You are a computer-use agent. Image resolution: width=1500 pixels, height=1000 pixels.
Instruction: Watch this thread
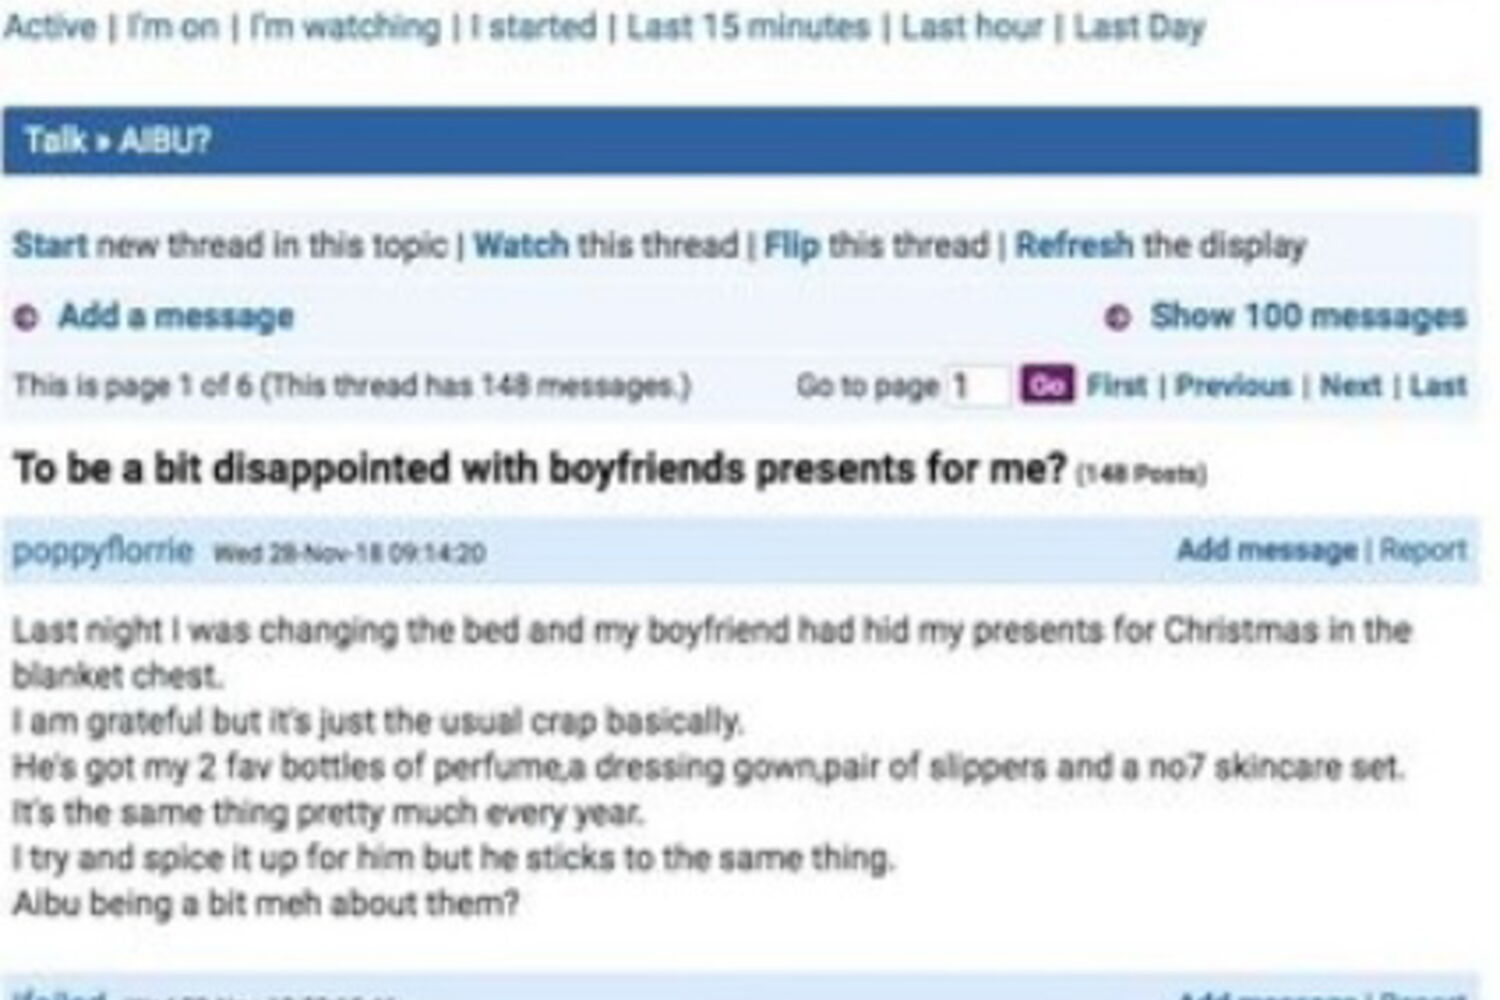(521, 245)
